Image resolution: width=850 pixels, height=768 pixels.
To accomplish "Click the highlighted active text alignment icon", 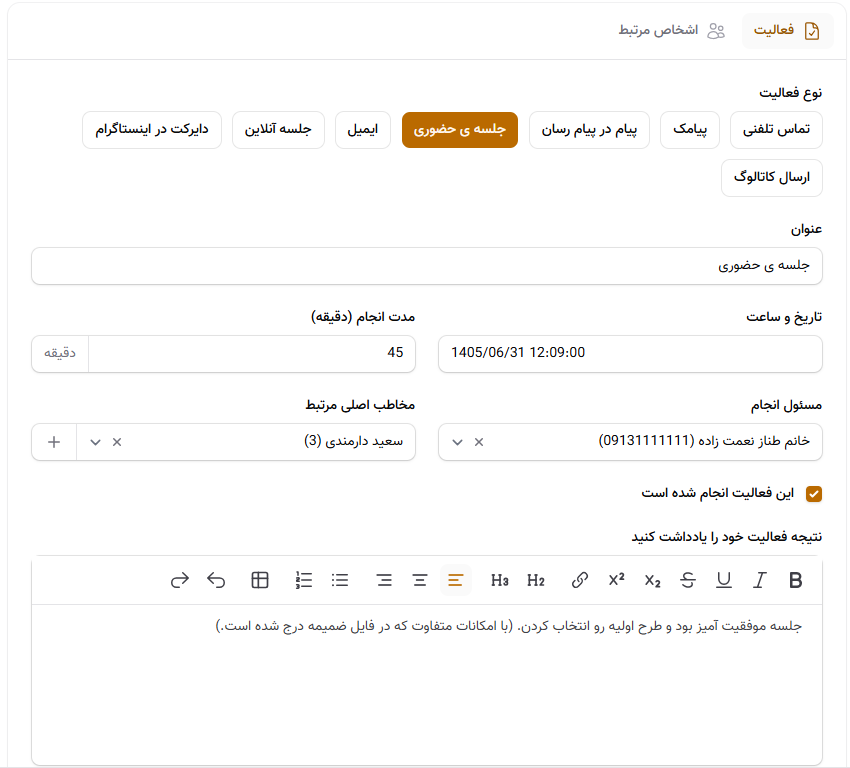I will click(456, 580).
